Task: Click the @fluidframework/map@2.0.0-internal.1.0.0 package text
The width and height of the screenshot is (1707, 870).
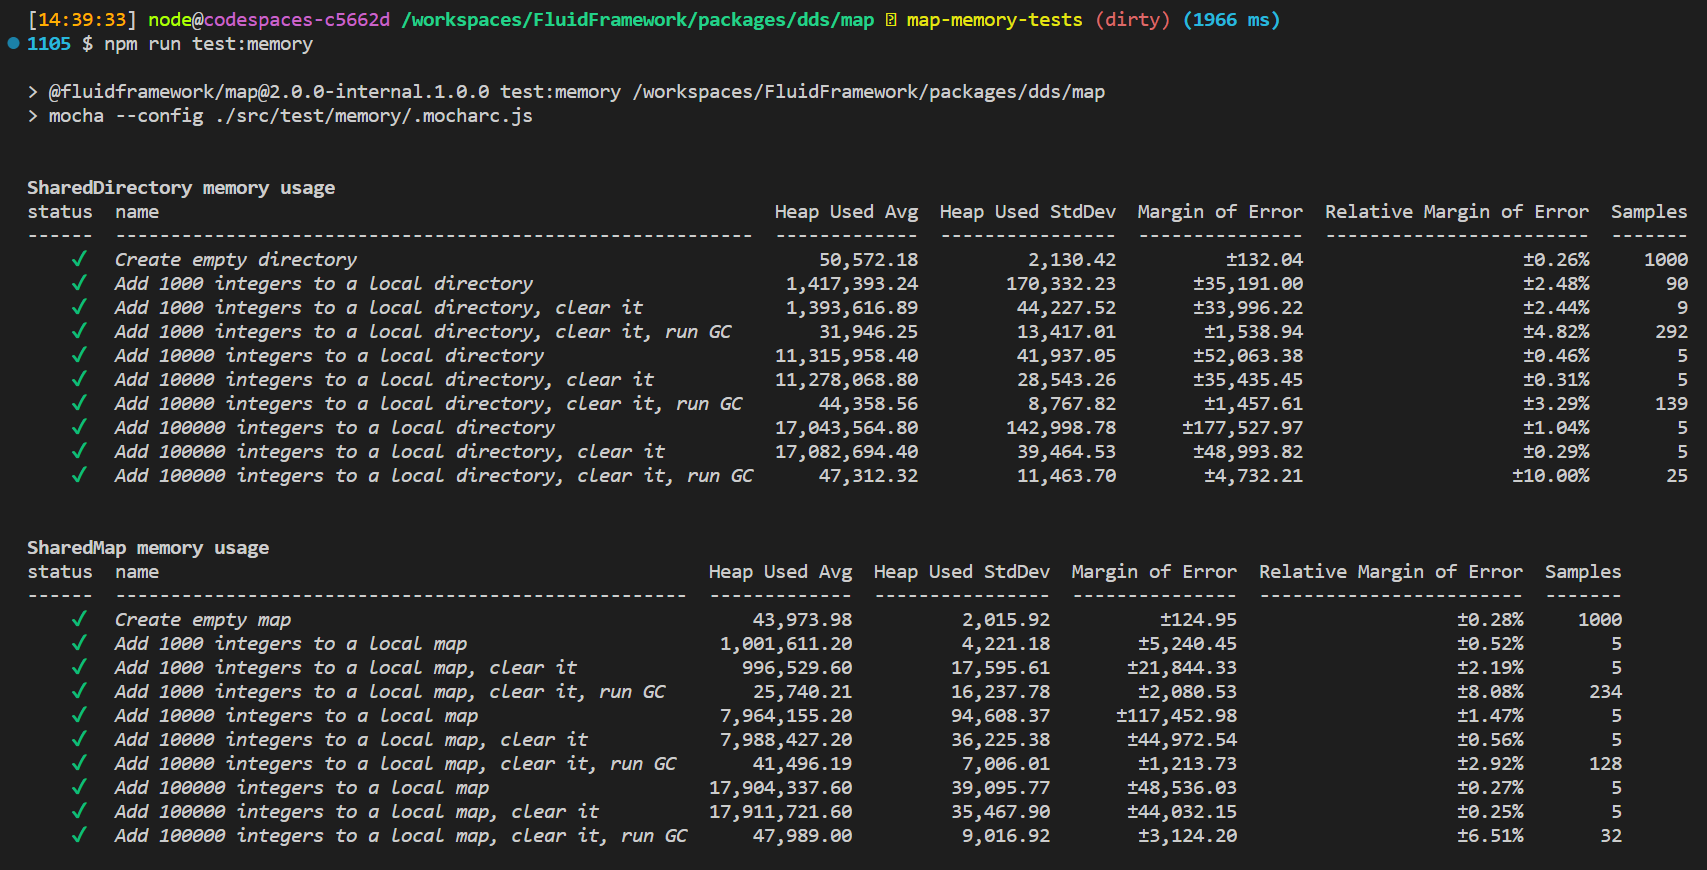Action: coord(269,92)
